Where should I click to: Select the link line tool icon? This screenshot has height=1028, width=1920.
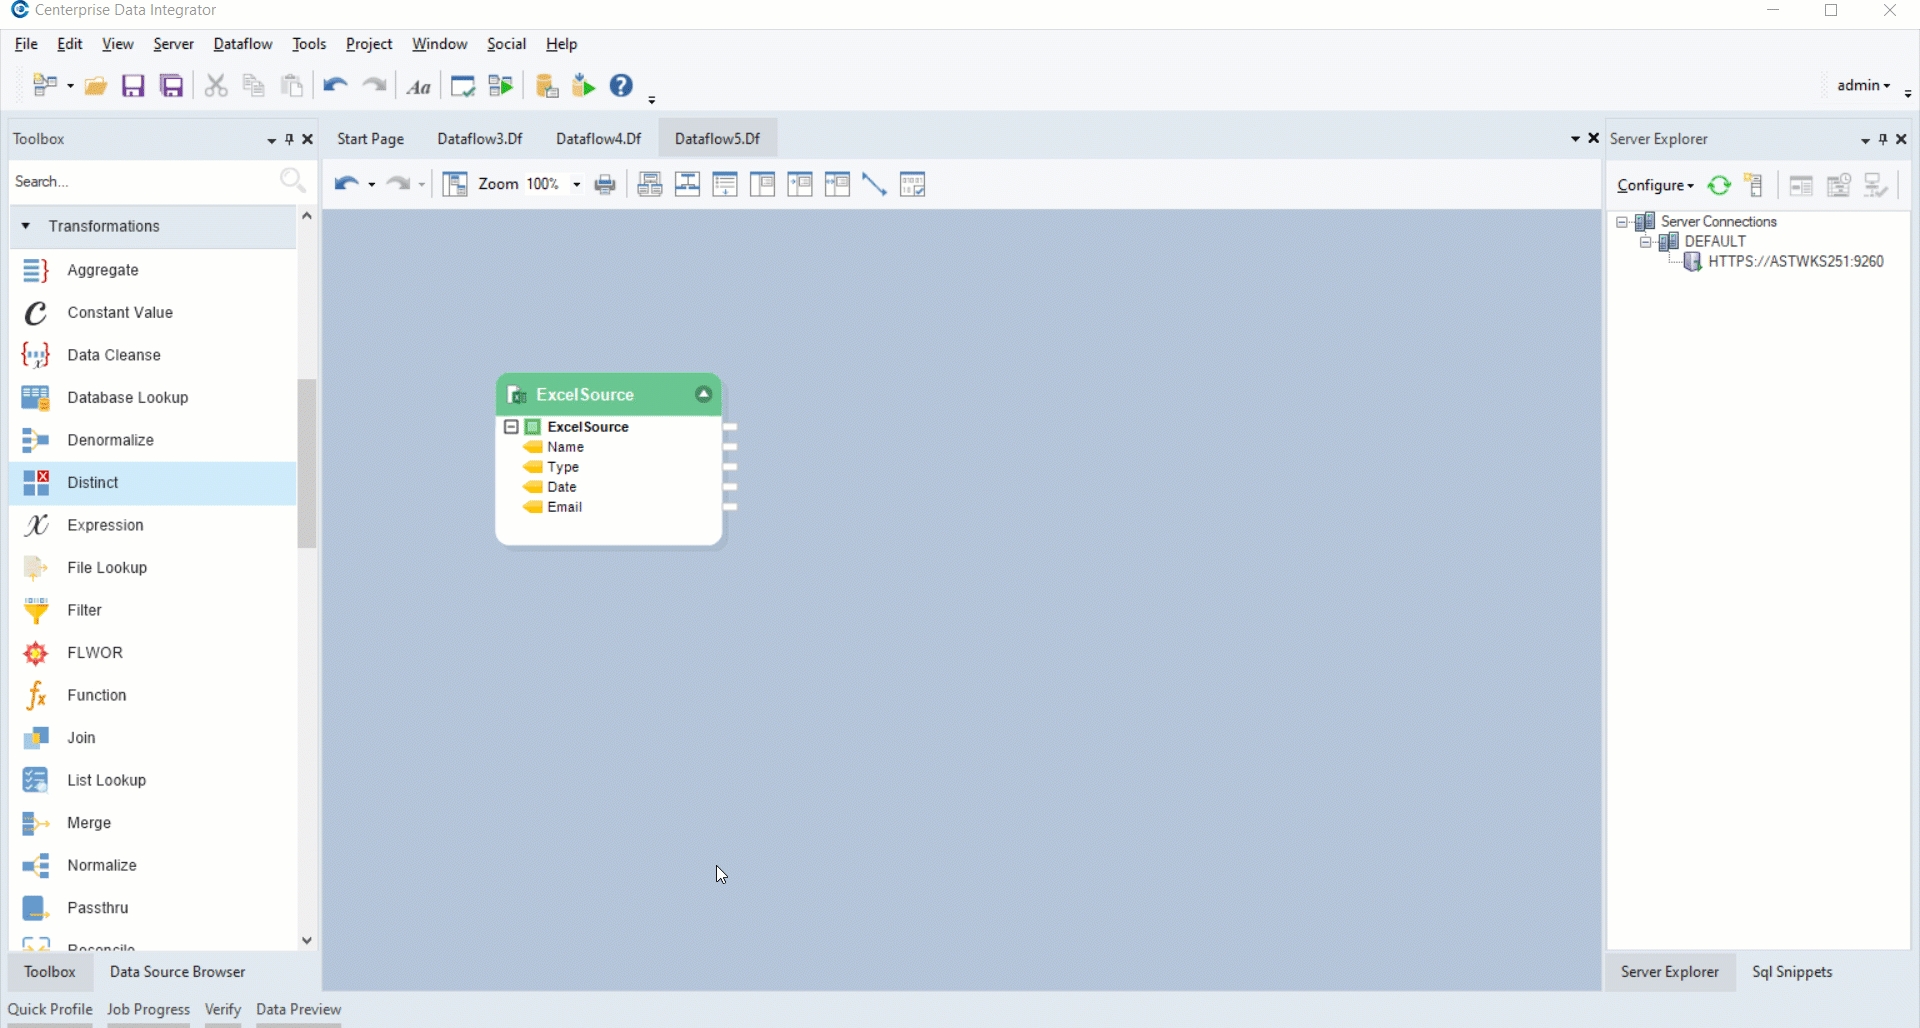pyautogui.click(x=875, y=185)
